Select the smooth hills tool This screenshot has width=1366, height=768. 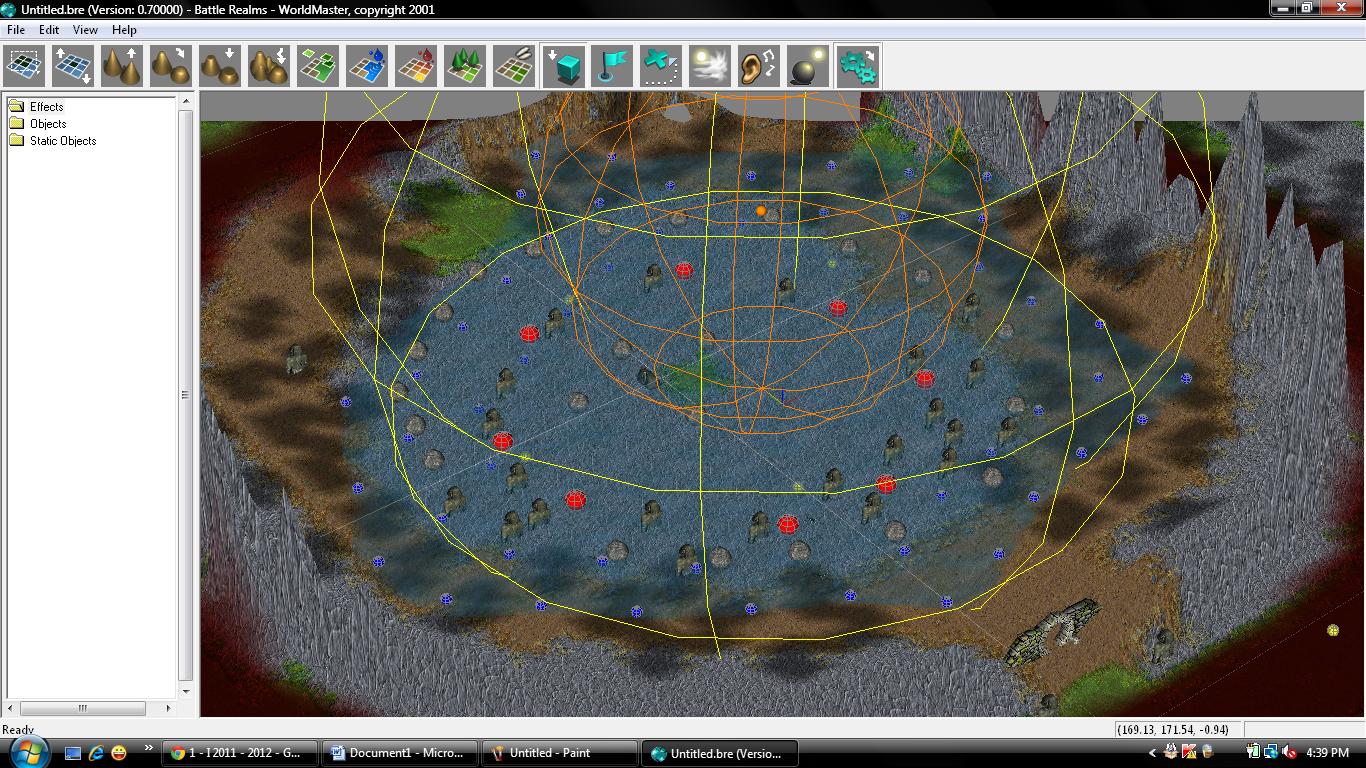pos(172,66)
